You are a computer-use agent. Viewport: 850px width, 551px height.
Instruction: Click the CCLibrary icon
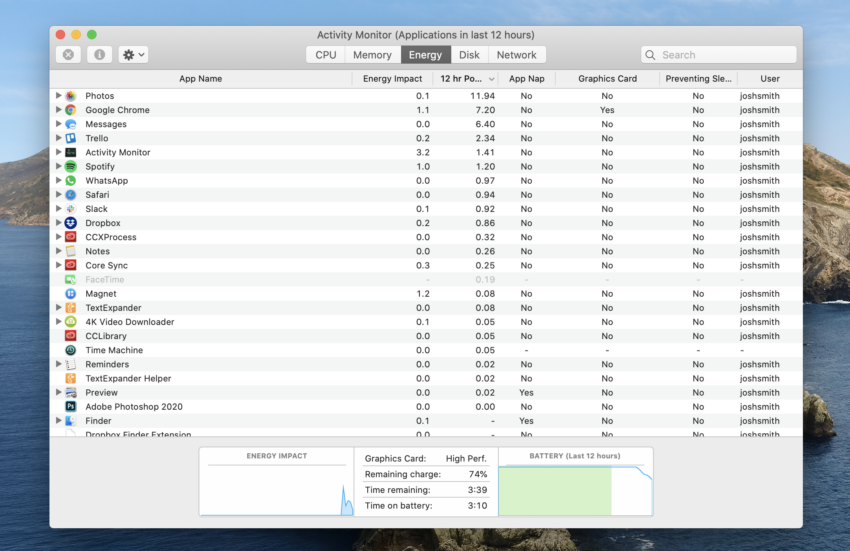(x=70, y=336)
